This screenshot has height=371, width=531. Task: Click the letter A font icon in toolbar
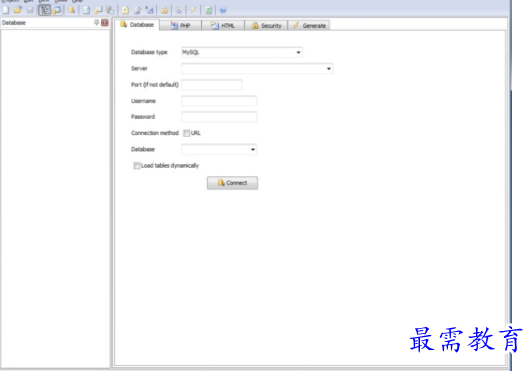coord(149,10)
